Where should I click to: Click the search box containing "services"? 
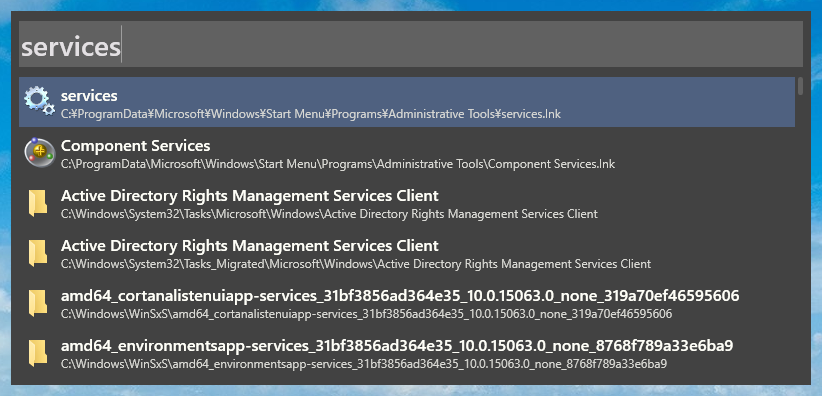tap(410, 44)
